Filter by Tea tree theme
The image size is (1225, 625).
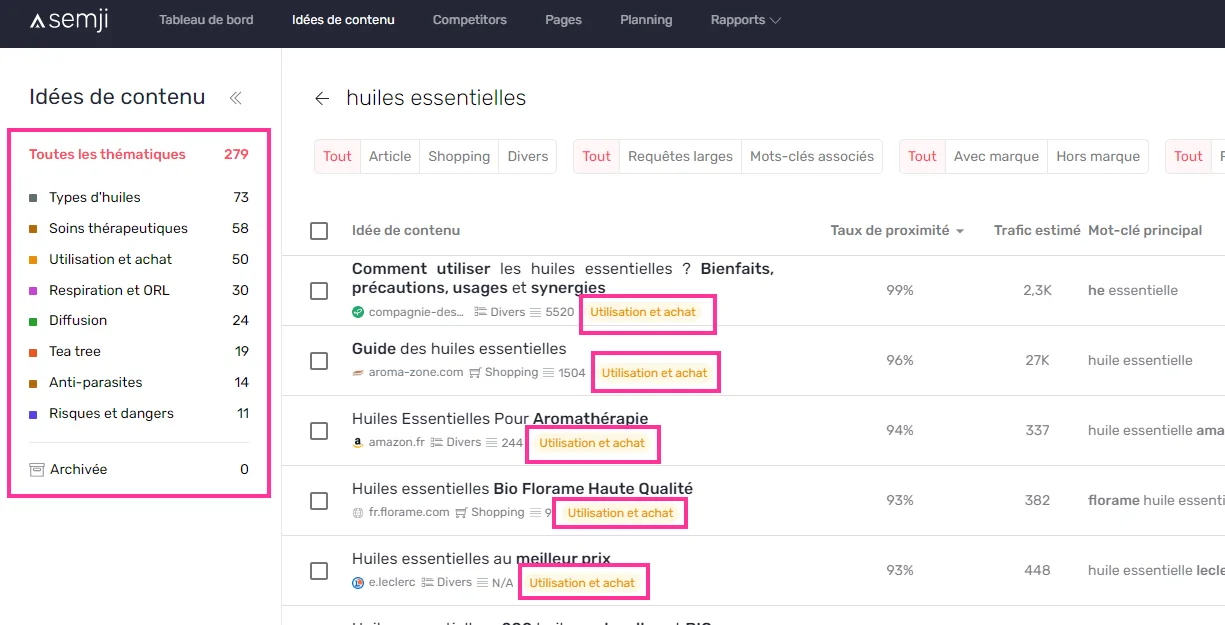(139, 351)
